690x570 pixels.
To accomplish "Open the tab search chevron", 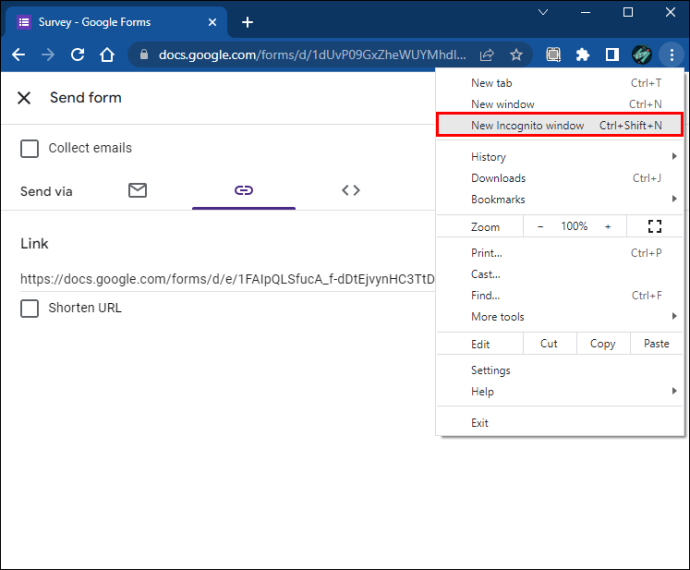I will 543,12.
